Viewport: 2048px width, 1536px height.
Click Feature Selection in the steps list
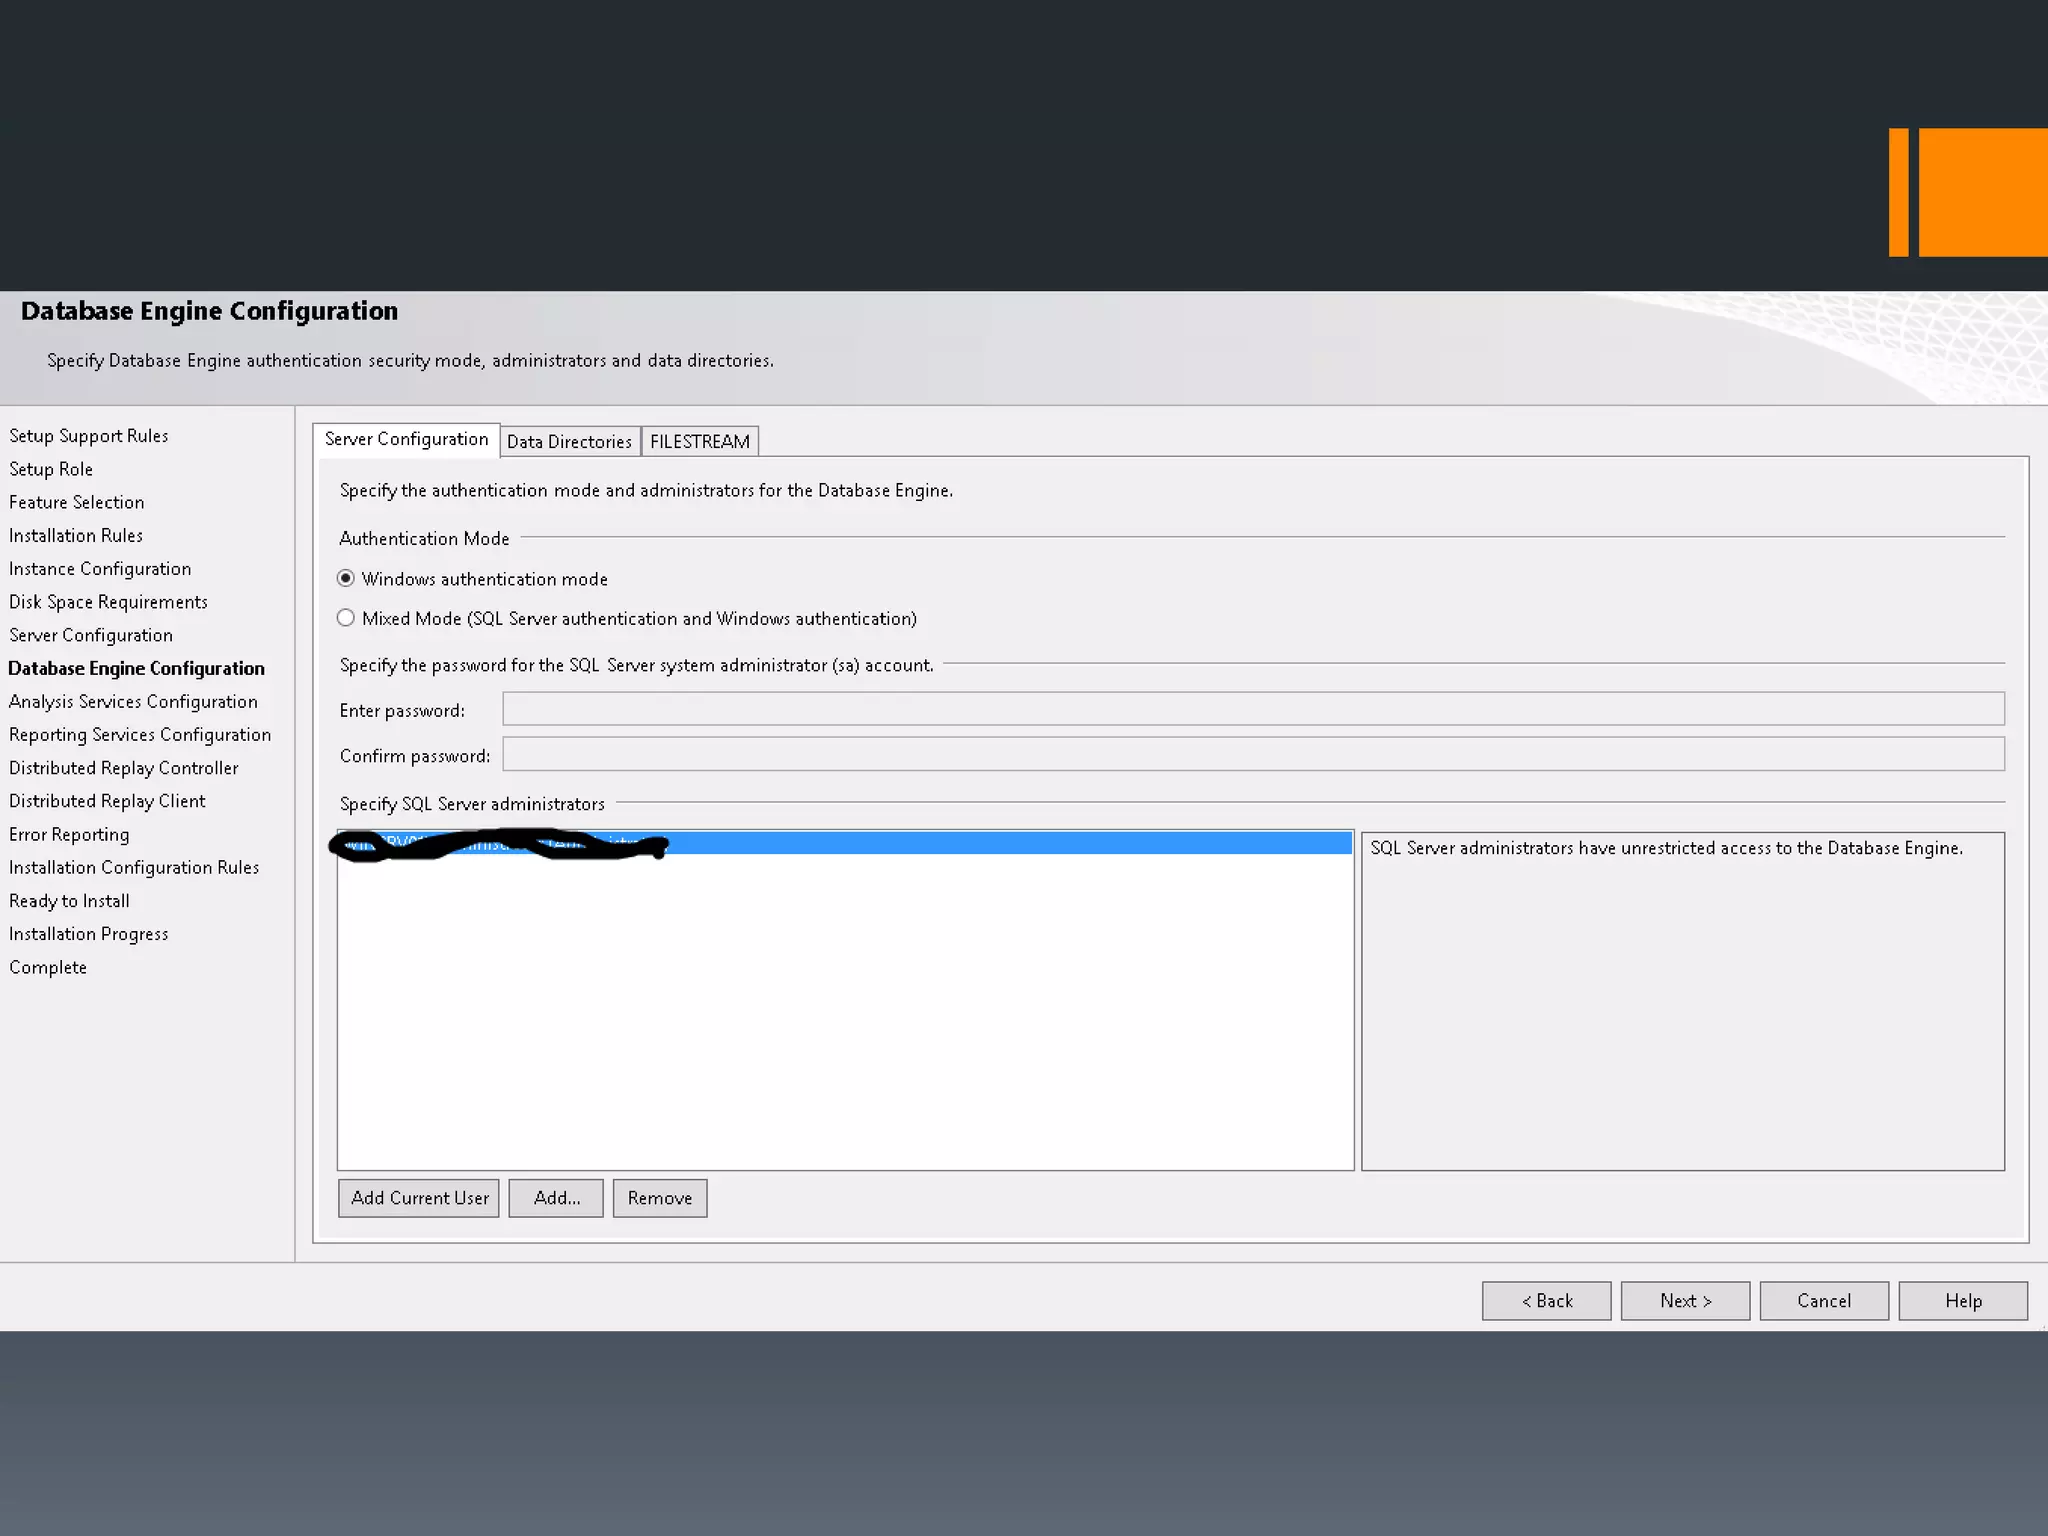pyautogui.click(x=77, y=502)
